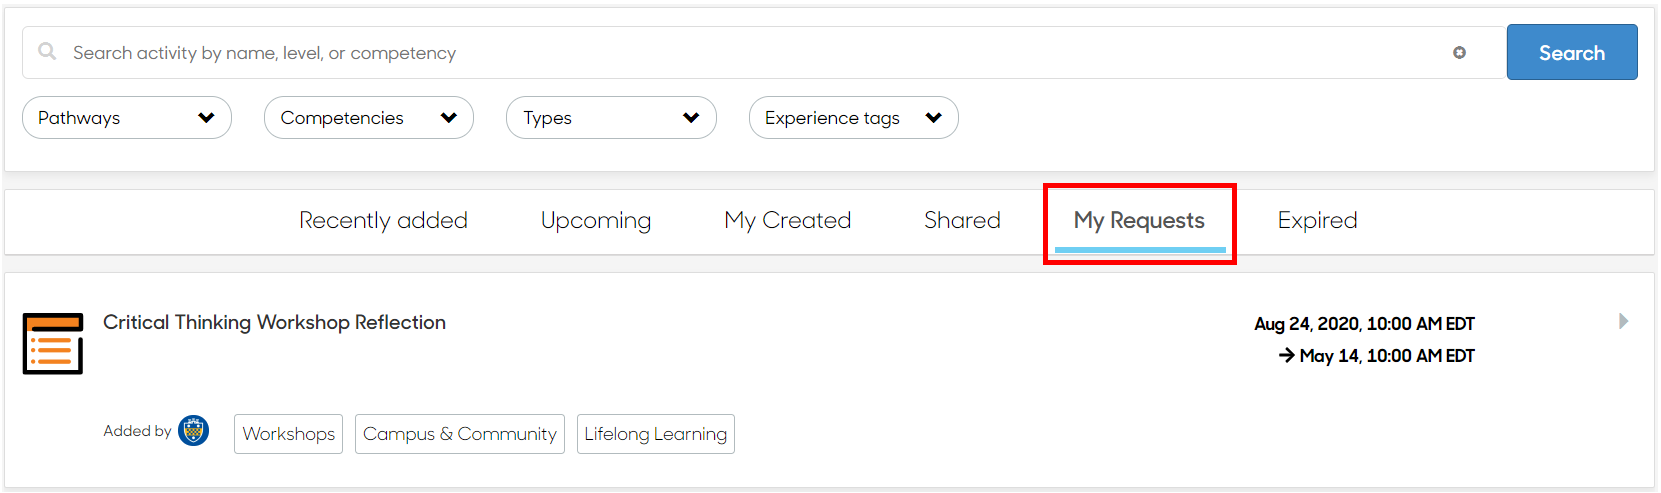Clear the search field with the circle icon
The image size is (1661, 493).
click(x=1459, y=53)
